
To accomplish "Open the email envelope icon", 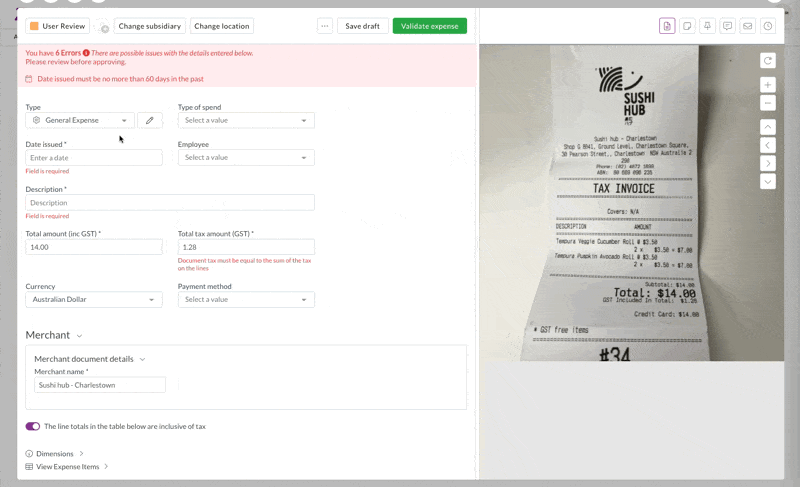I will 747,26.
